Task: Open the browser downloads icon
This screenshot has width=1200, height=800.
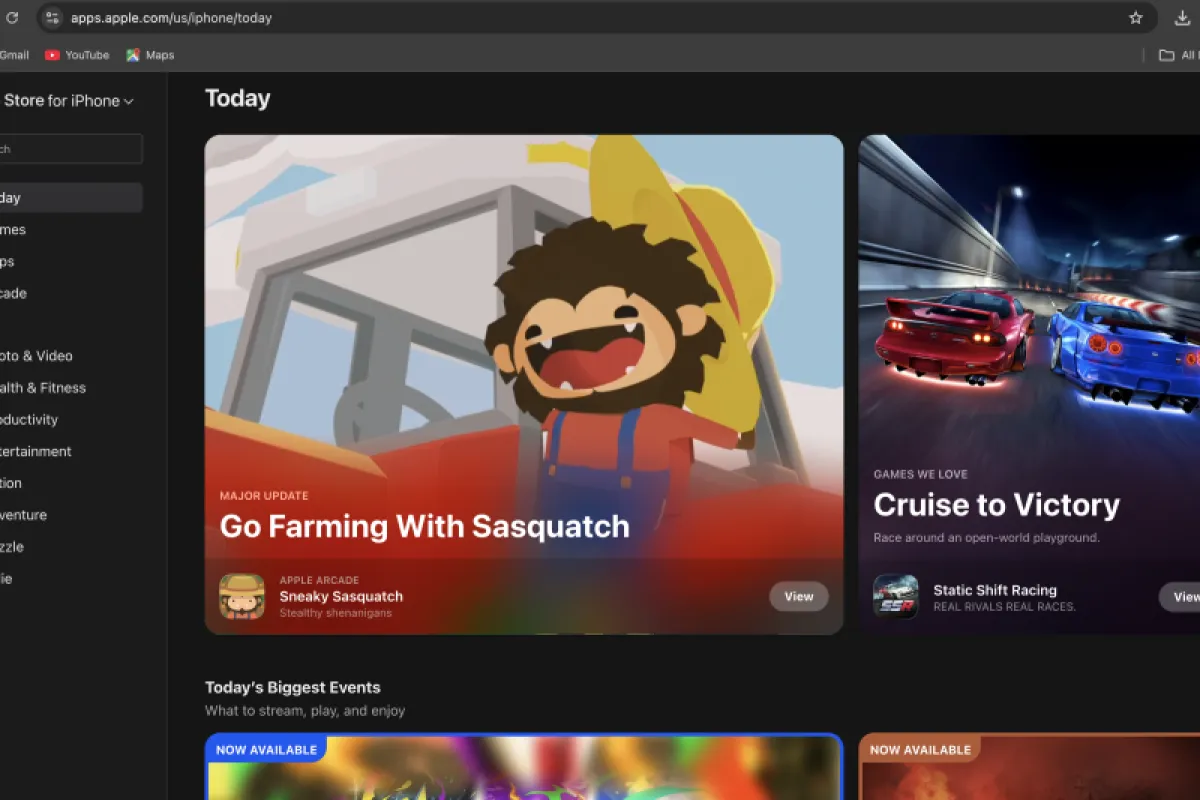Action: (x=1181, y=18)
